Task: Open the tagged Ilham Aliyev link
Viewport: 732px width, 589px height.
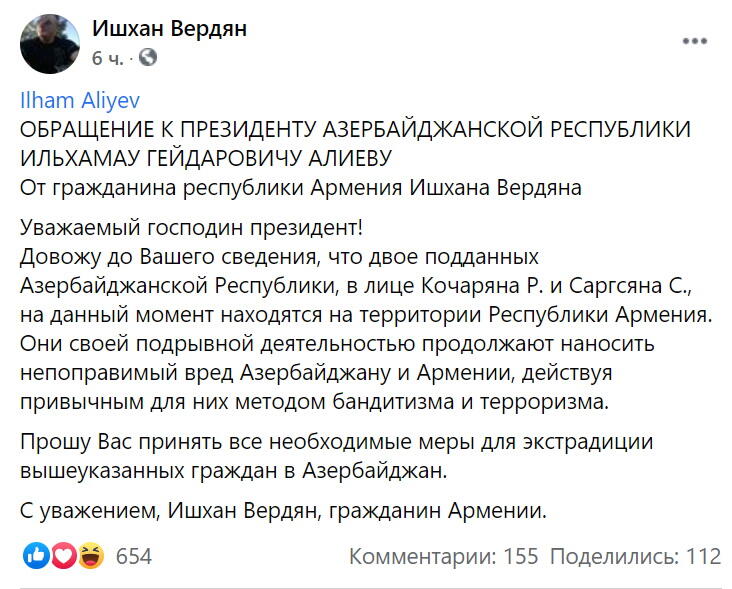Action: [x=65, y=101]
